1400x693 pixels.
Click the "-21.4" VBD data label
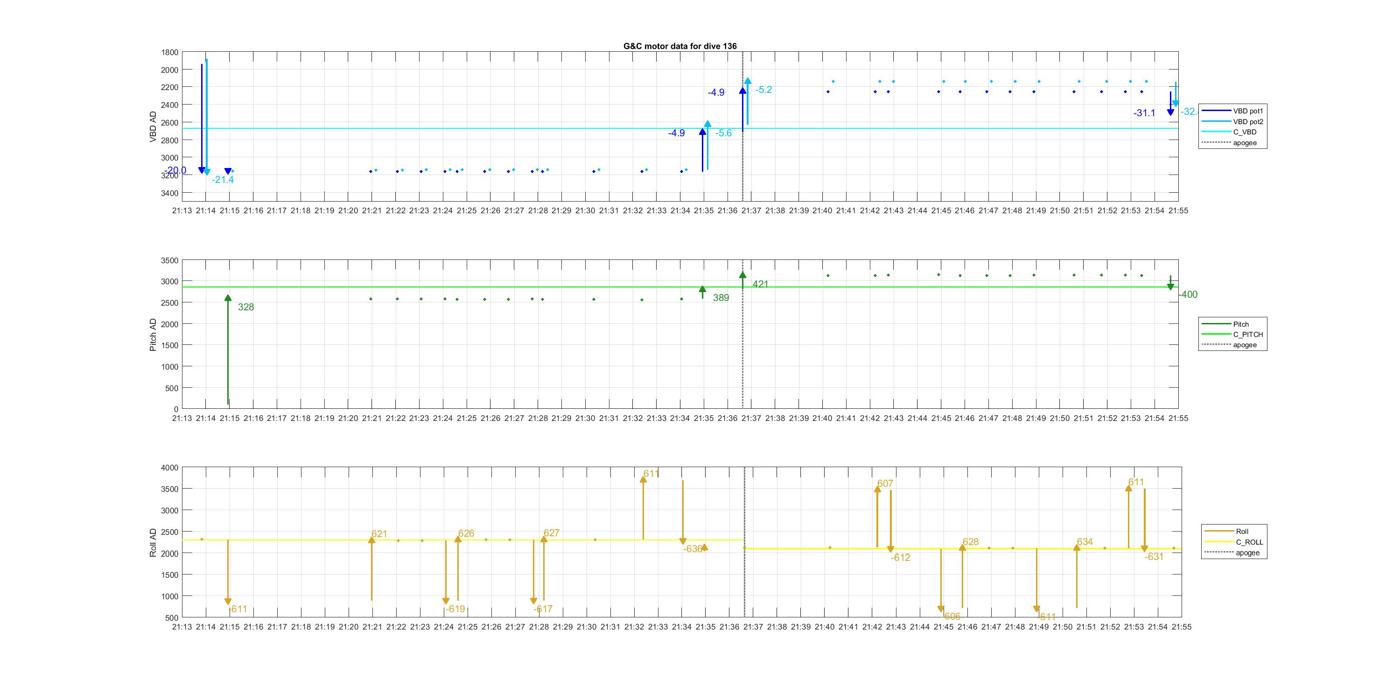(x=222, y=180)
